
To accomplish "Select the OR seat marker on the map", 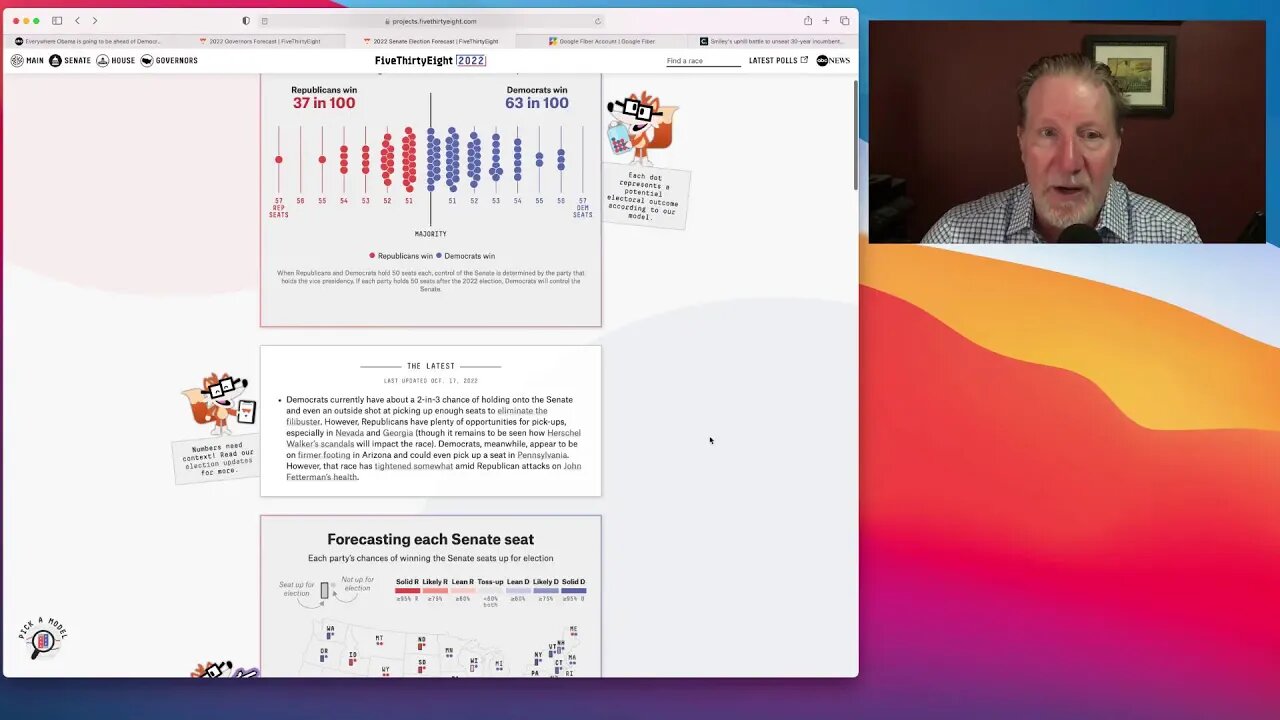I will point(324,654).
